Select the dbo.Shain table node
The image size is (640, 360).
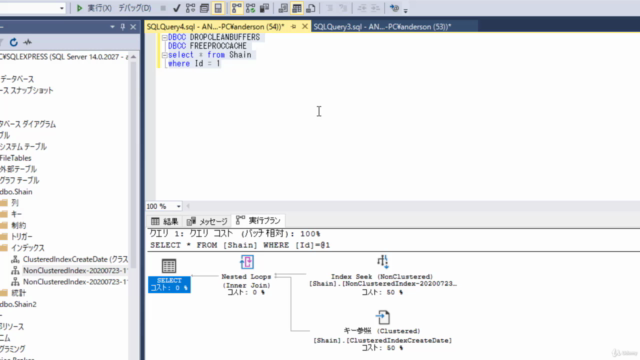click(16, 192)
